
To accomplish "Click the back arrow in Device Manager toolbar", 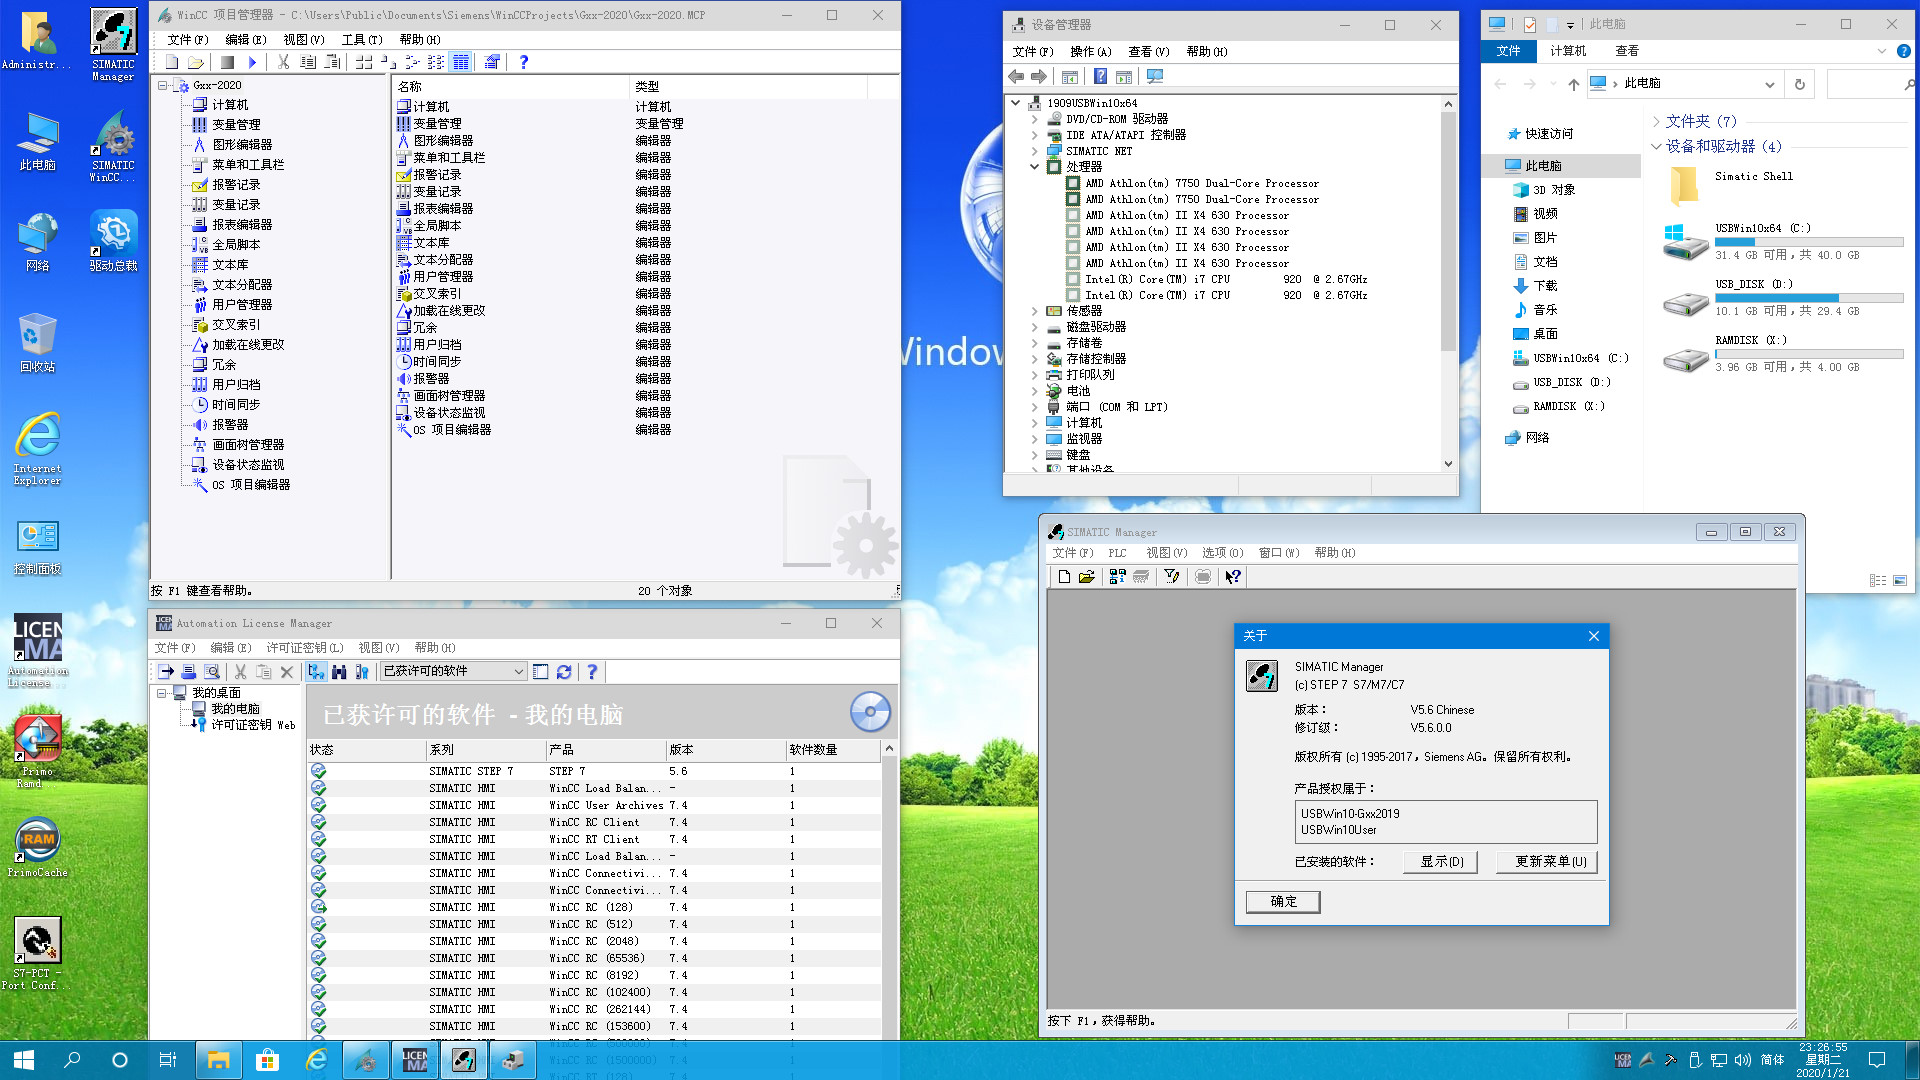I will 1016,77.
